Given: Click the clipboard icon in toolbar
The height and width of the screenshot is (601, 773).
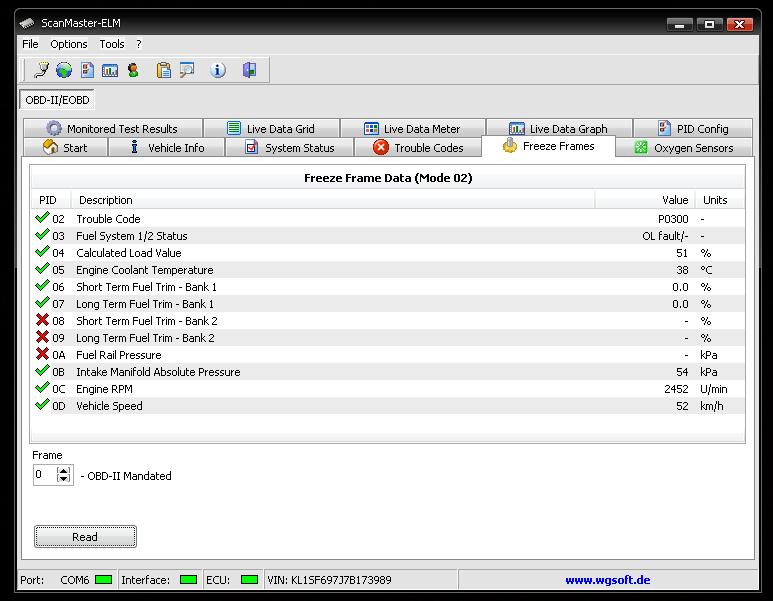Looking at the screenshot, I should [163, 70].
